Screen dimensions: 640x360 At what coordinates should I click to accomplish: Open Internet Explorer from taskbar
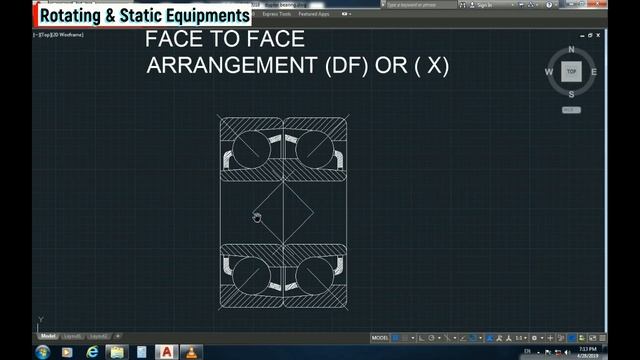[x=92, y=352]
